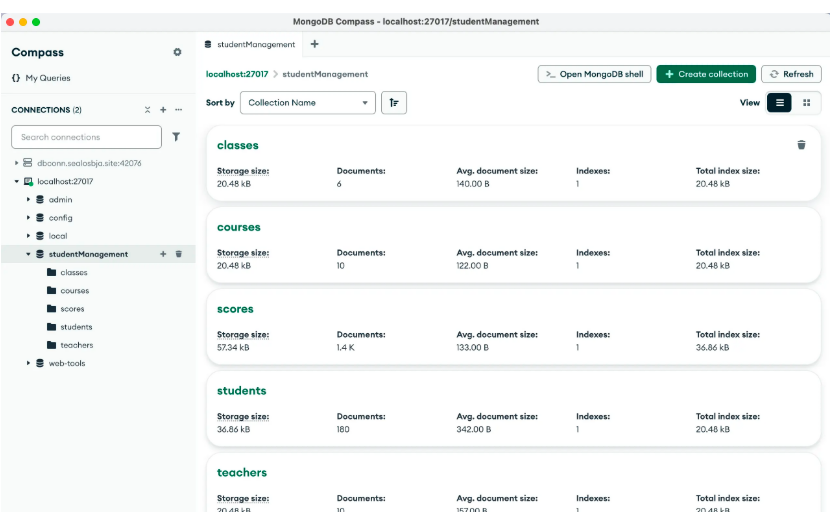Collapse the studentManagement database
The width and height of the screenshot is (830, 512).
(x=28, y=254)
